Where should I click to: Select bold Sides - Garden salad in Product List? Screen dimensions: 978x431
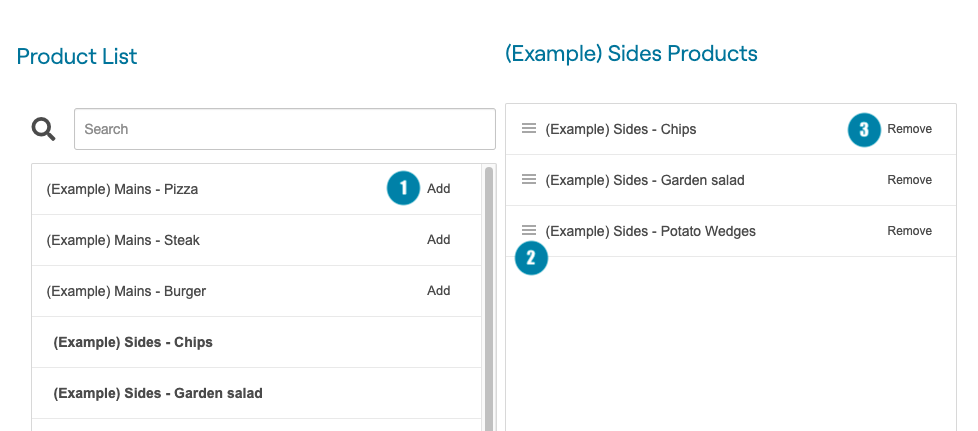tap(158, 393)
